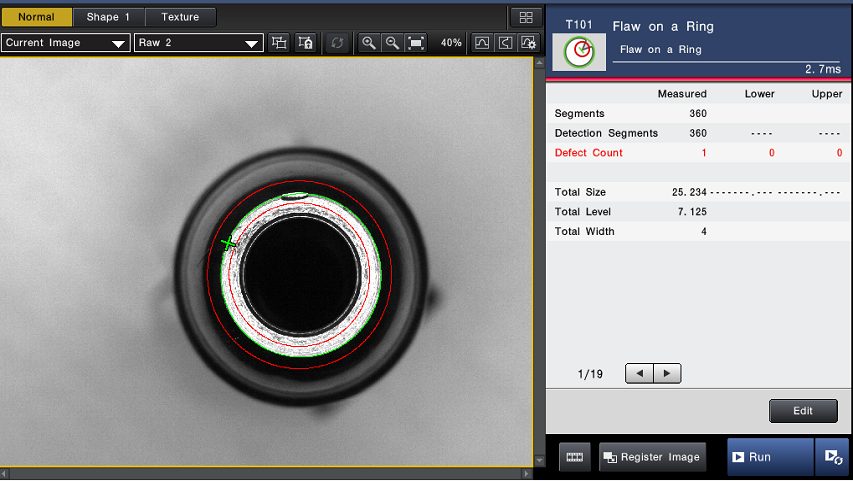The width and height of the screenshot is (853, 481).
Task: Go to next results page arrow
Action: 667,373
